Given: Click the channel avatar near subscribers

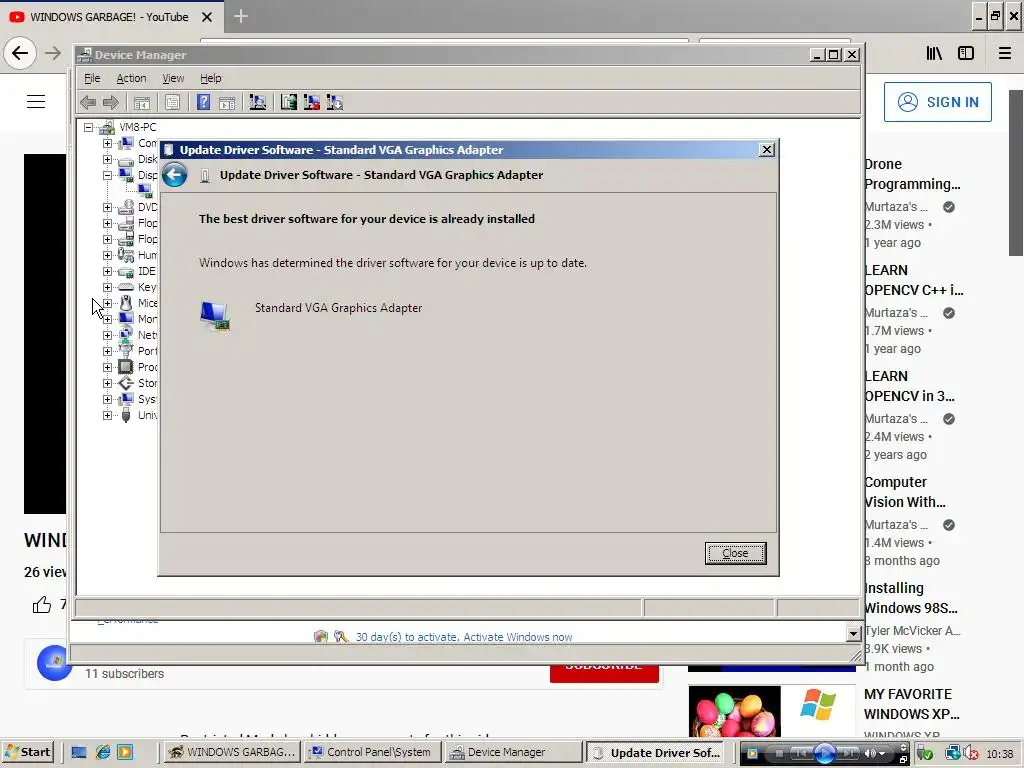Looking at the screenshot, I should pyautogui.click(x=55, y=663).
